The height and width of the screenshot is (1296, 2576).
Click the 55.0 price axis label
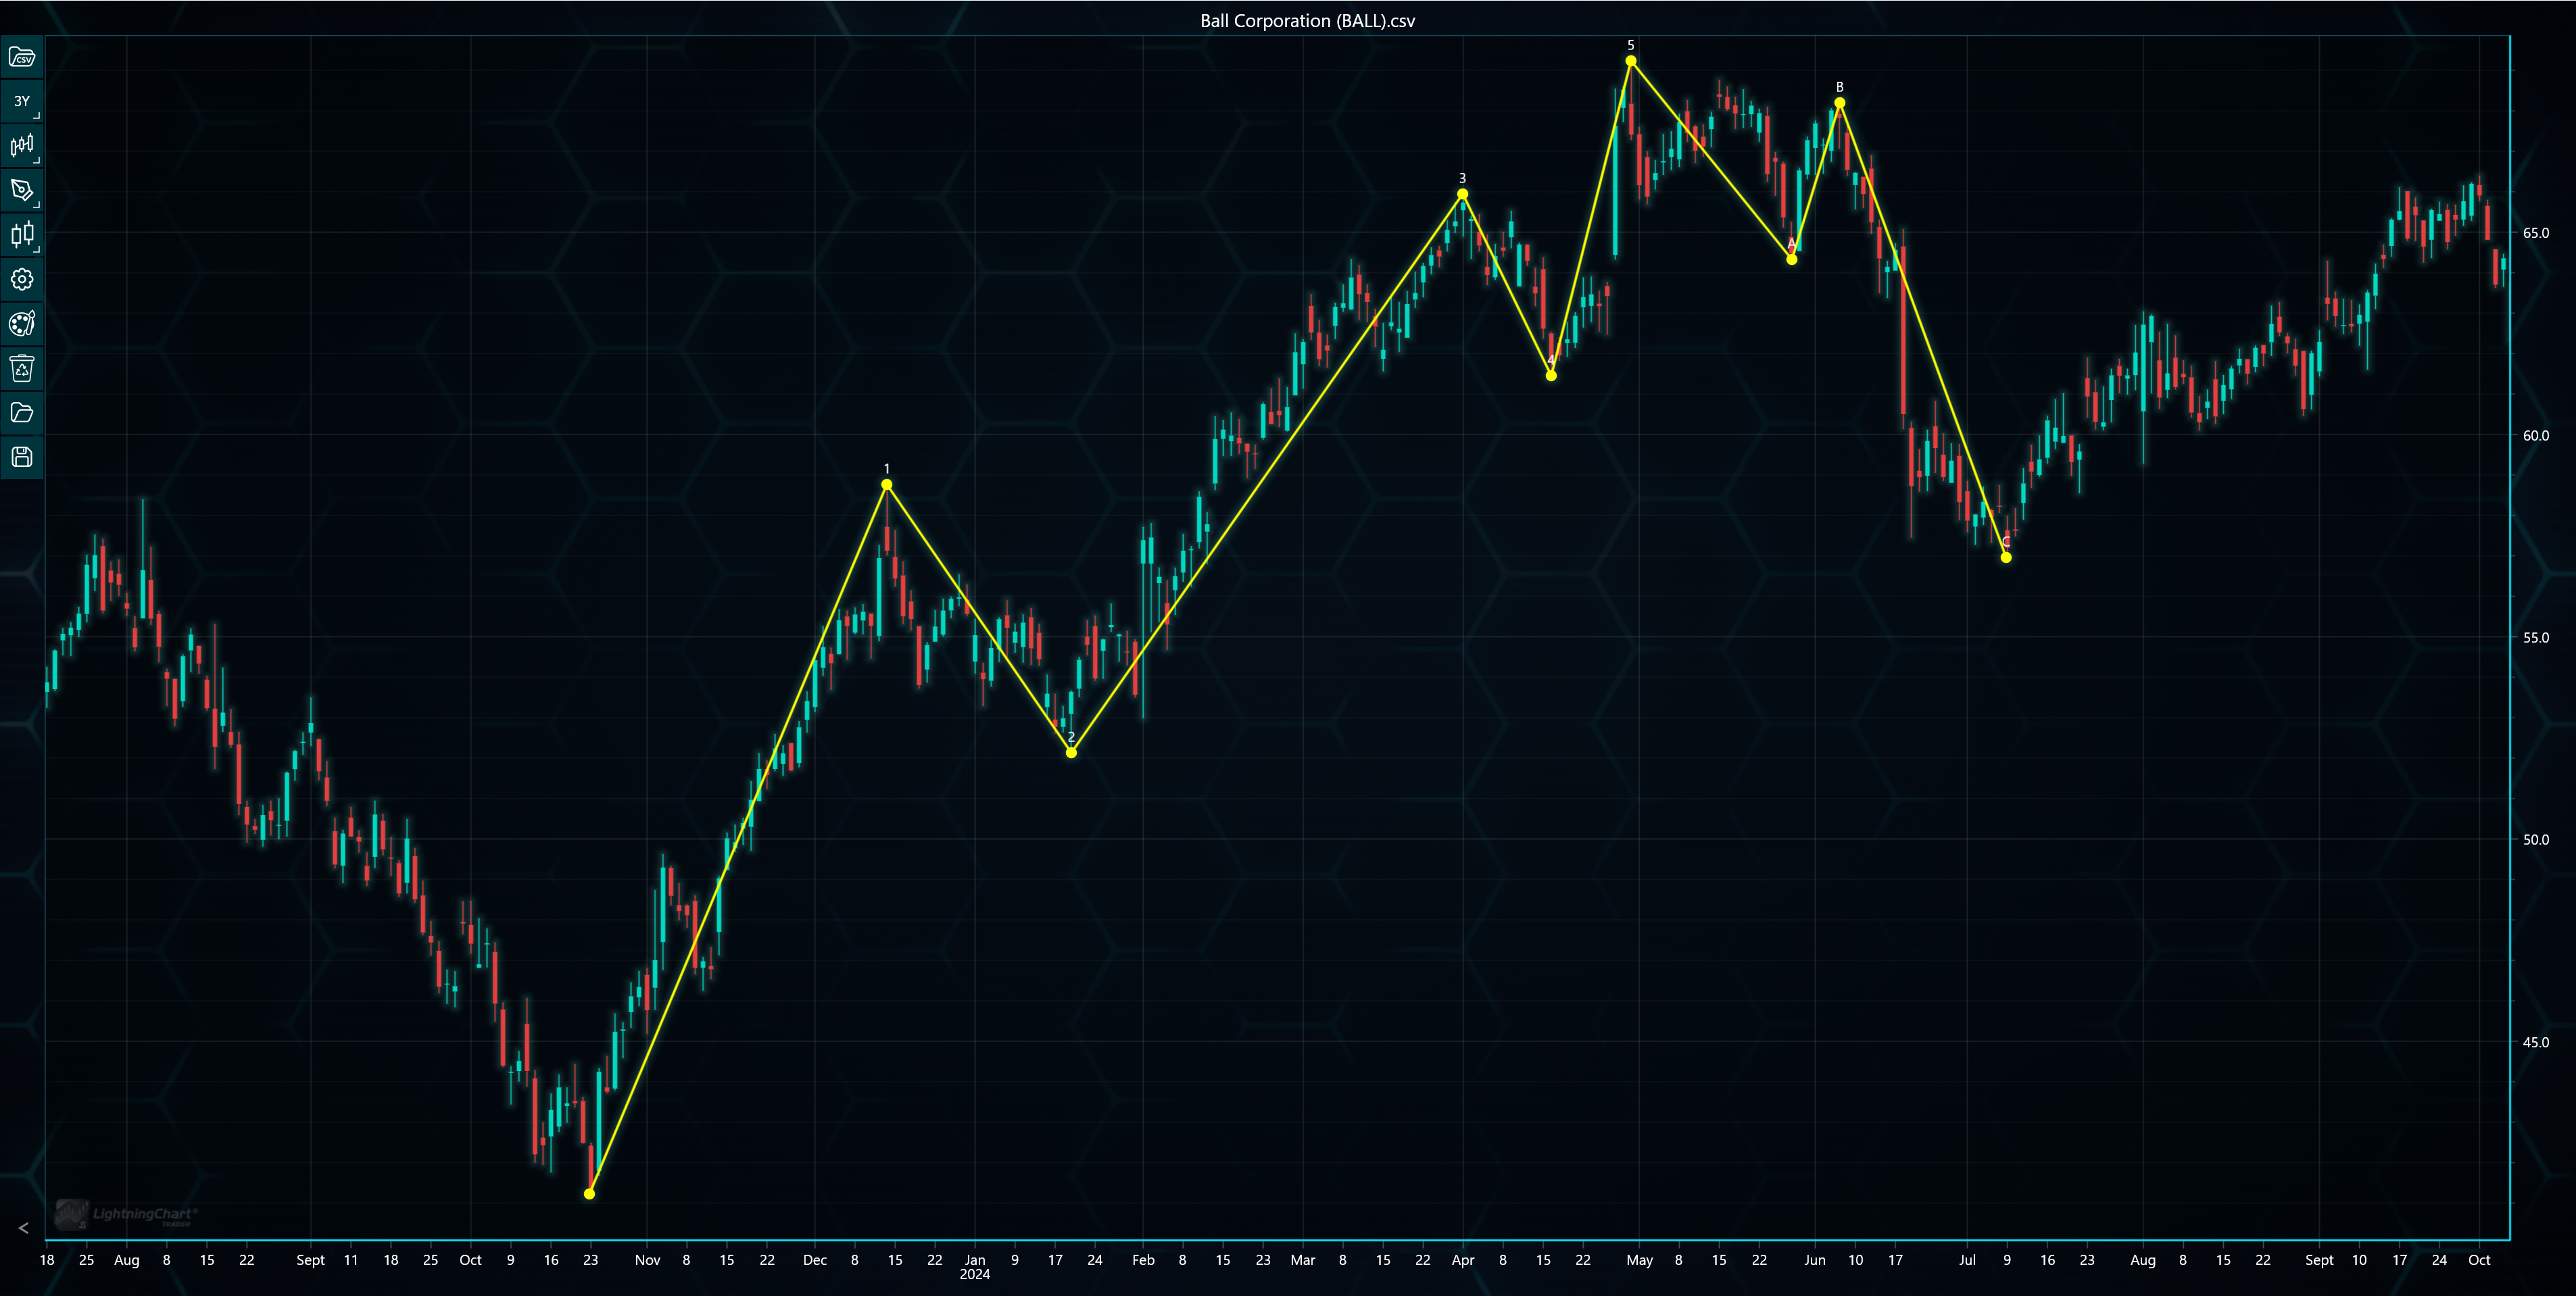(2535, 637)
